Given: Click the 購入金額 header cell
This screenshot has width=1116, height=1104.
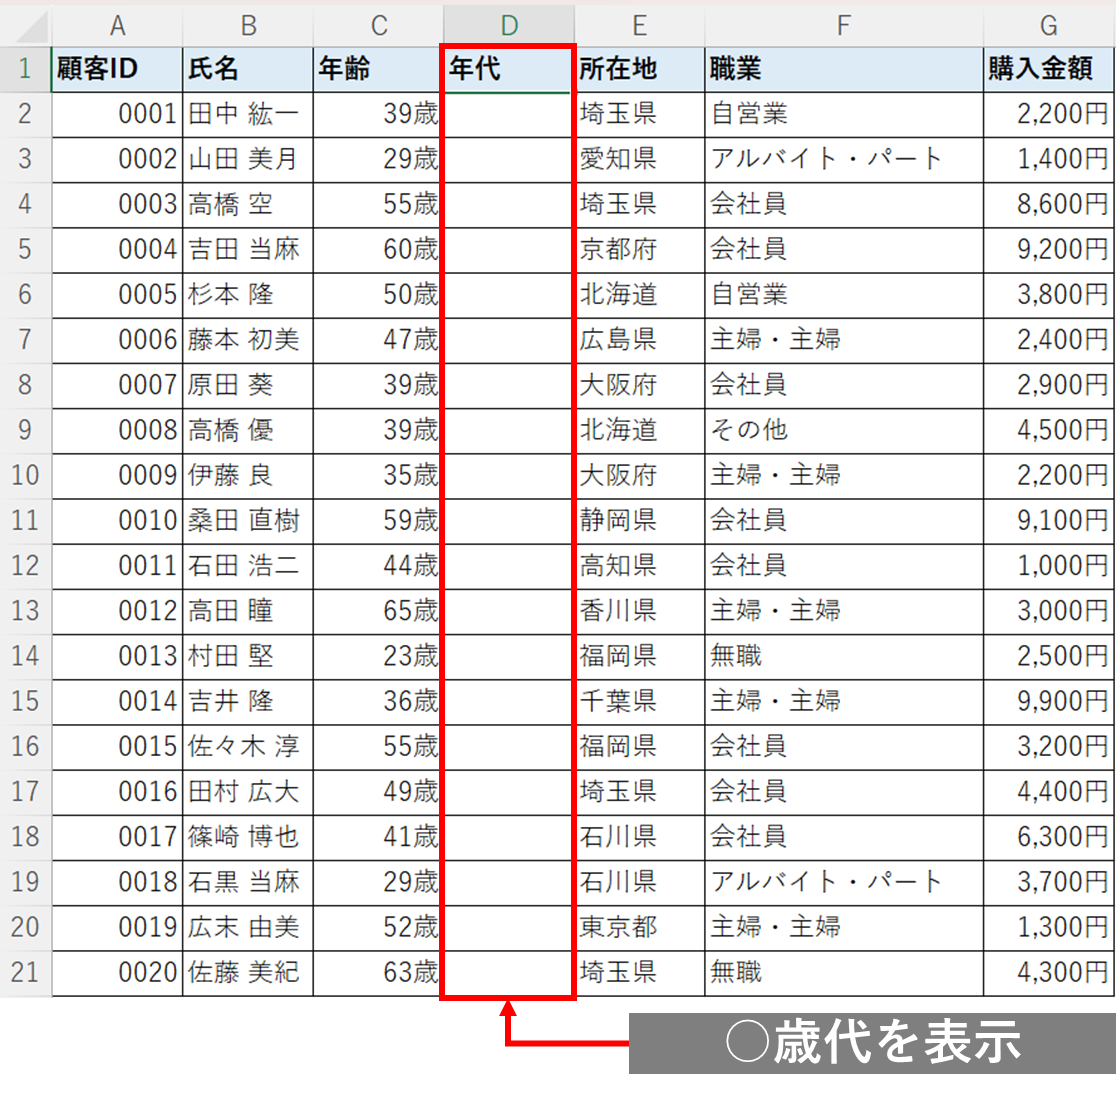Looking at the screenshot, I should pos(1048,69).
